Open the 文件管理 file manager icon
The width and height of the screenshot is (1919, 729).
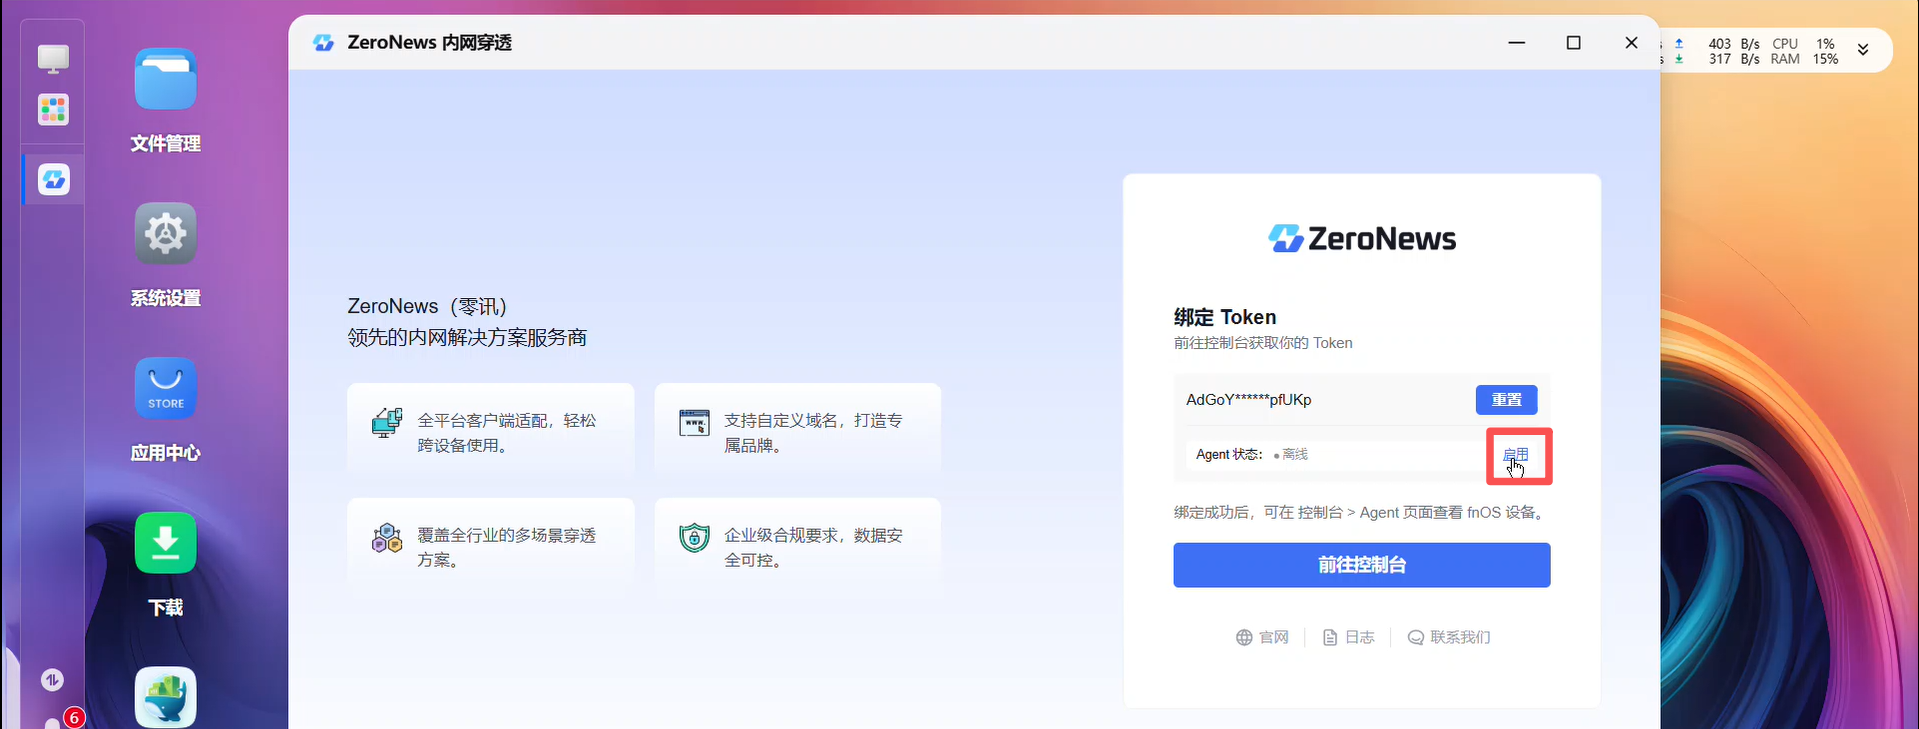(x=165, y=80)
